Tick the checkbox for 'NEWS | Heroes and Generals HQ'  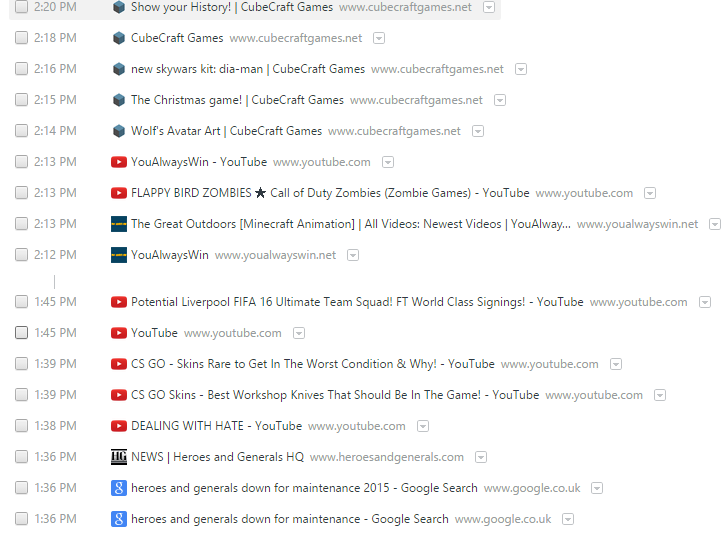(21, 456)
